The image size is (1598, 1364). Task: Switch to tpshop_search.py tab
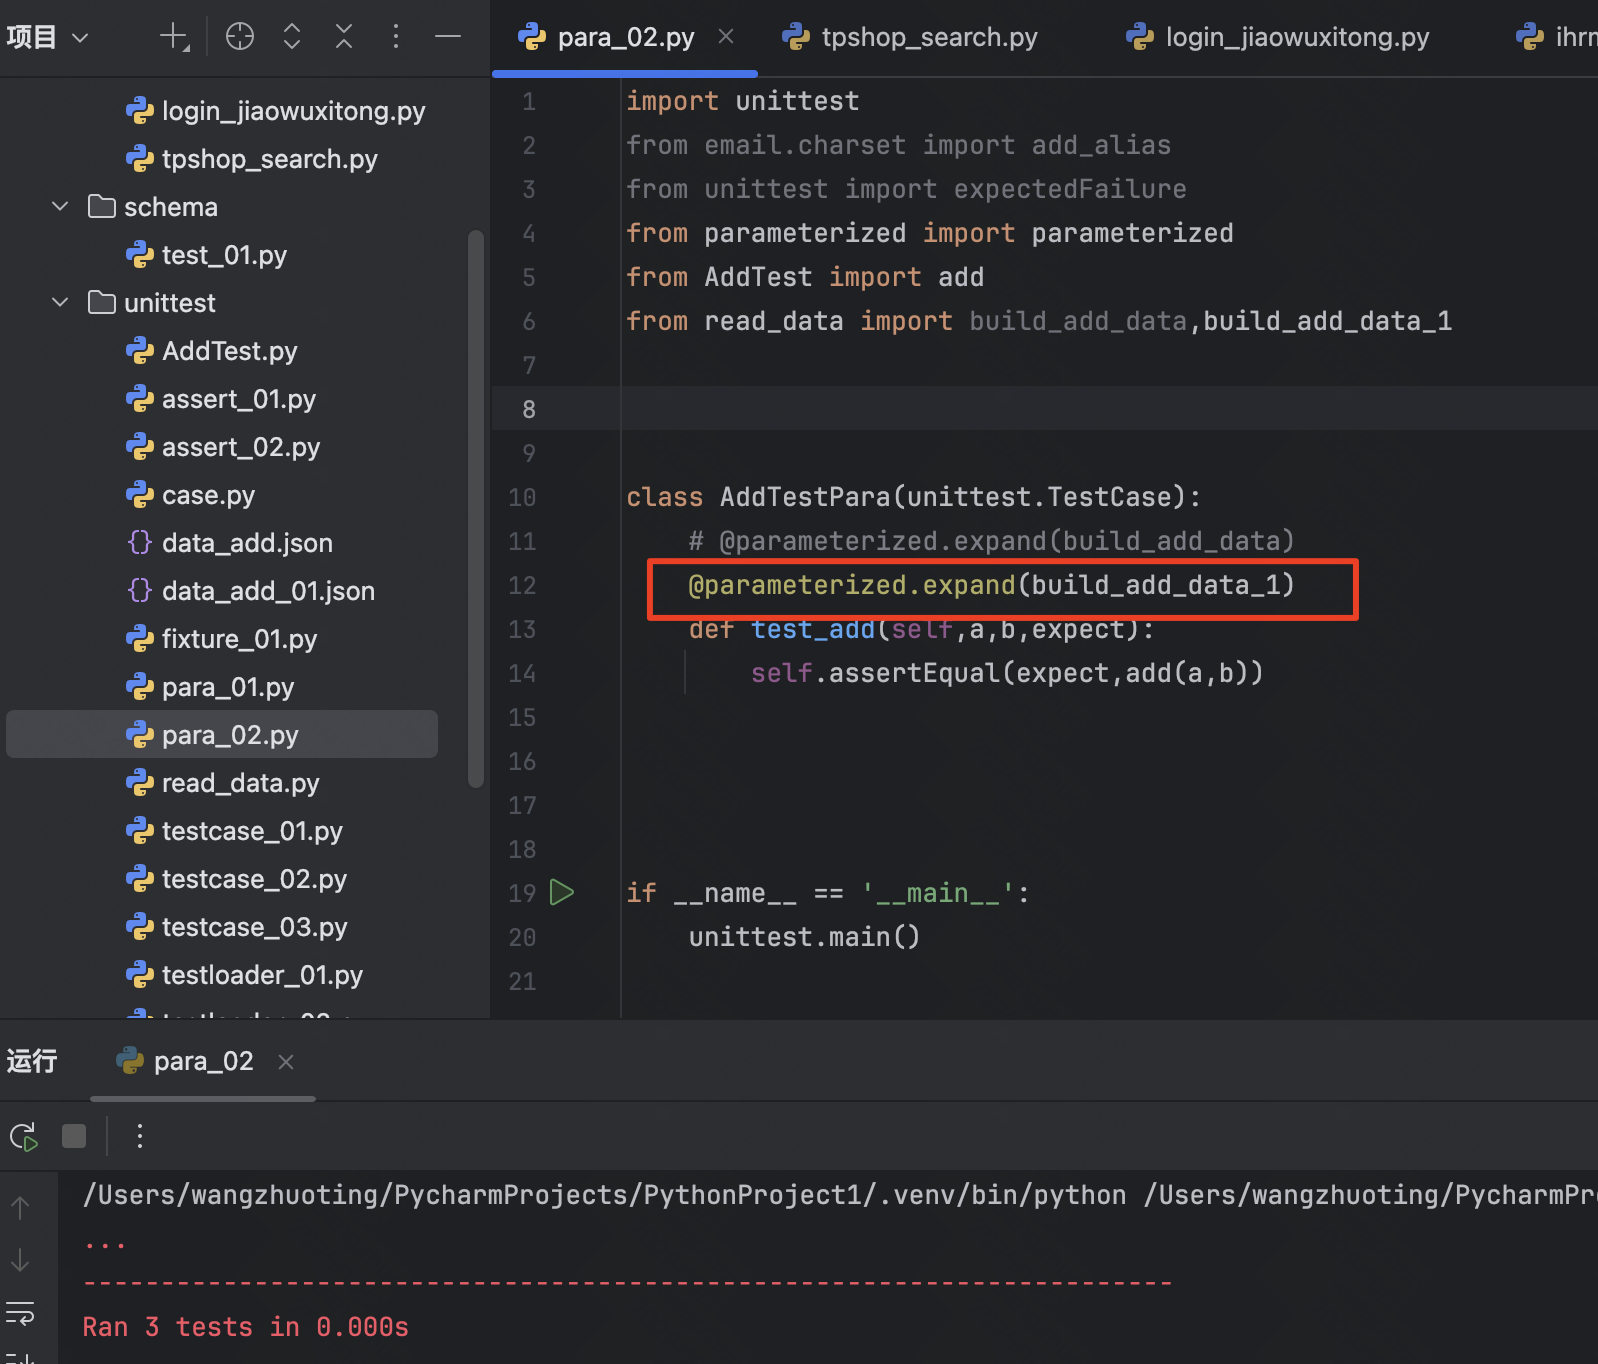point(910,37)
